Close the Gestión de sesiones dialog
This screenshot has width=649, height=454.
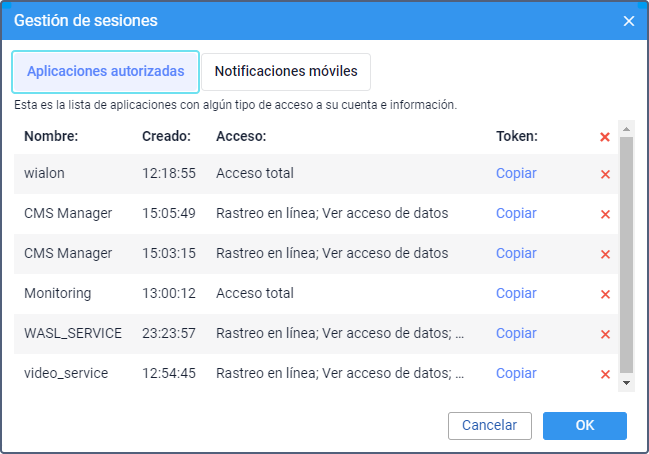pos(629,21)
